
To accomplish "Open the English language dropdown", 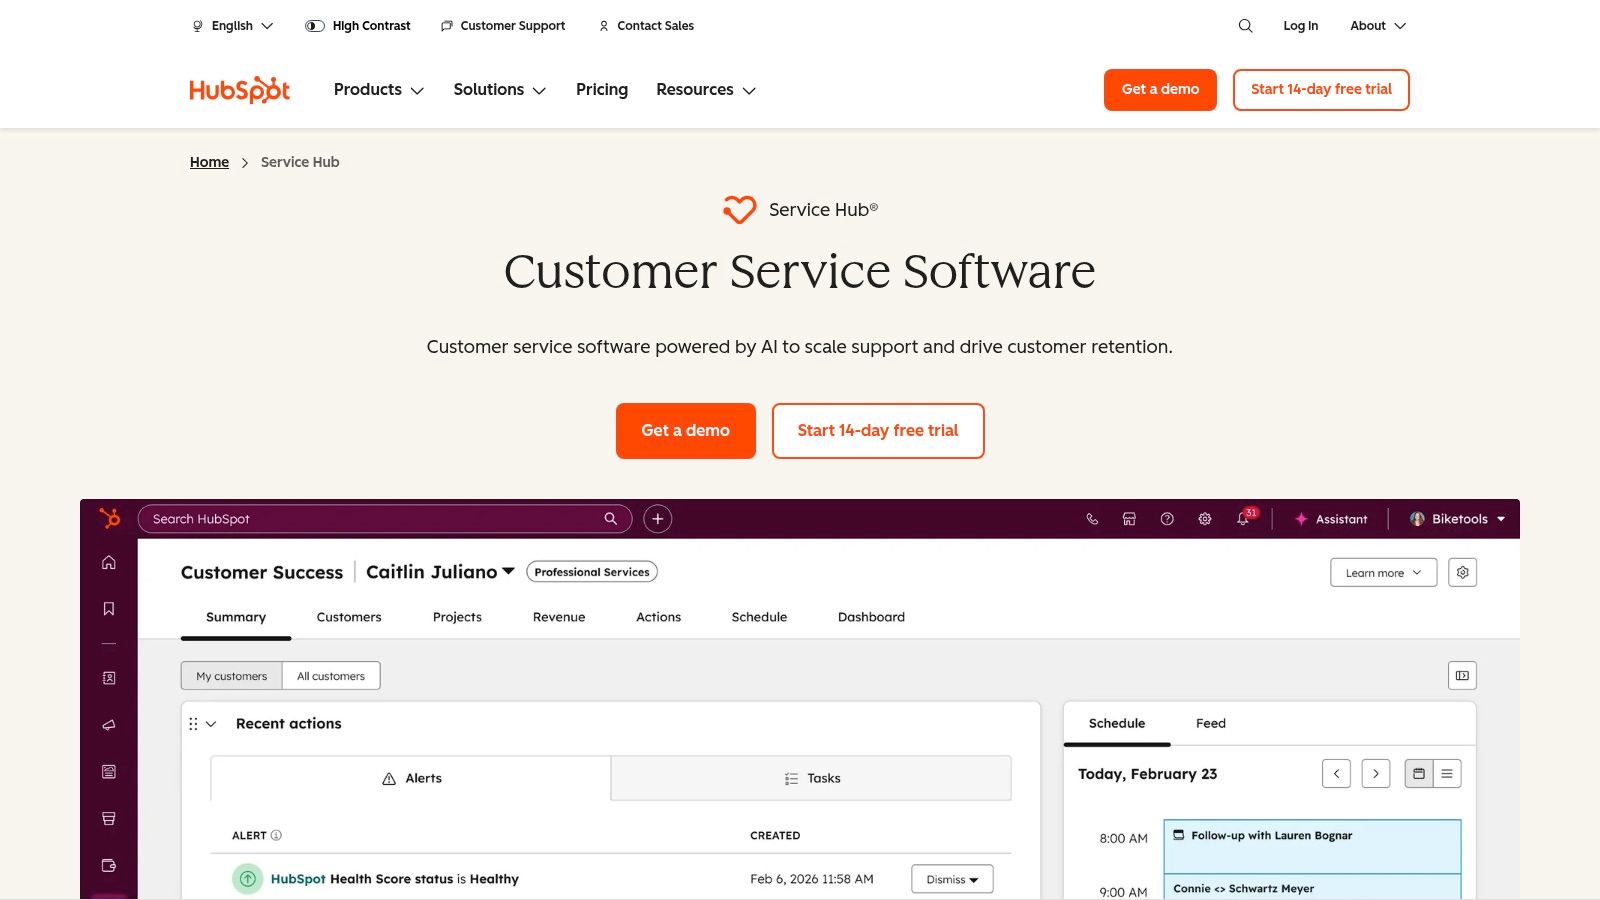I will point(233,26).
